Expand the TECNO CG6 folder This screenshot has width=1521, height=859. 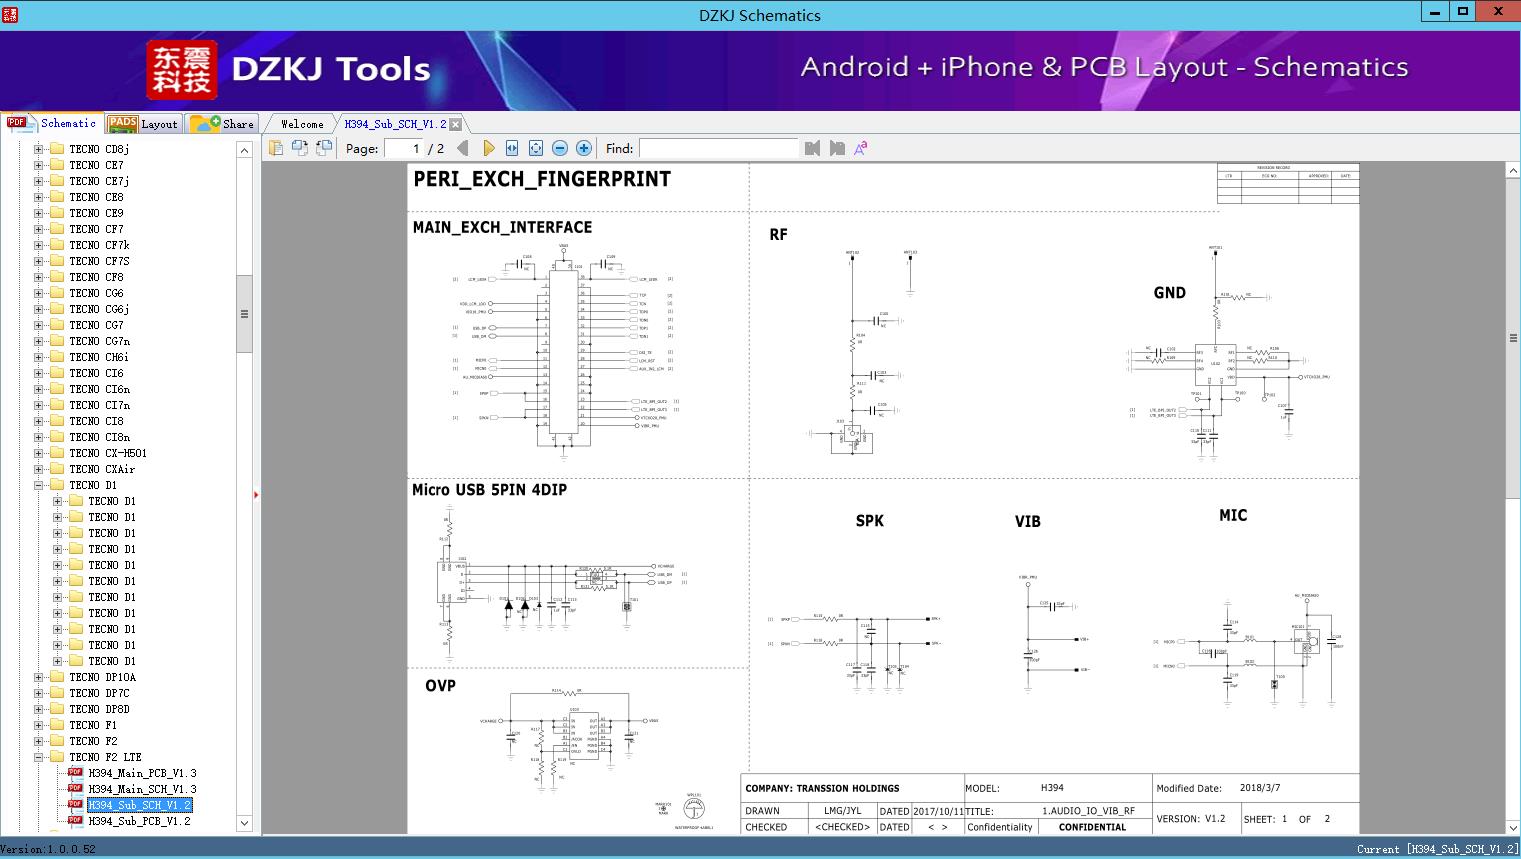click(x=38, y=293)
